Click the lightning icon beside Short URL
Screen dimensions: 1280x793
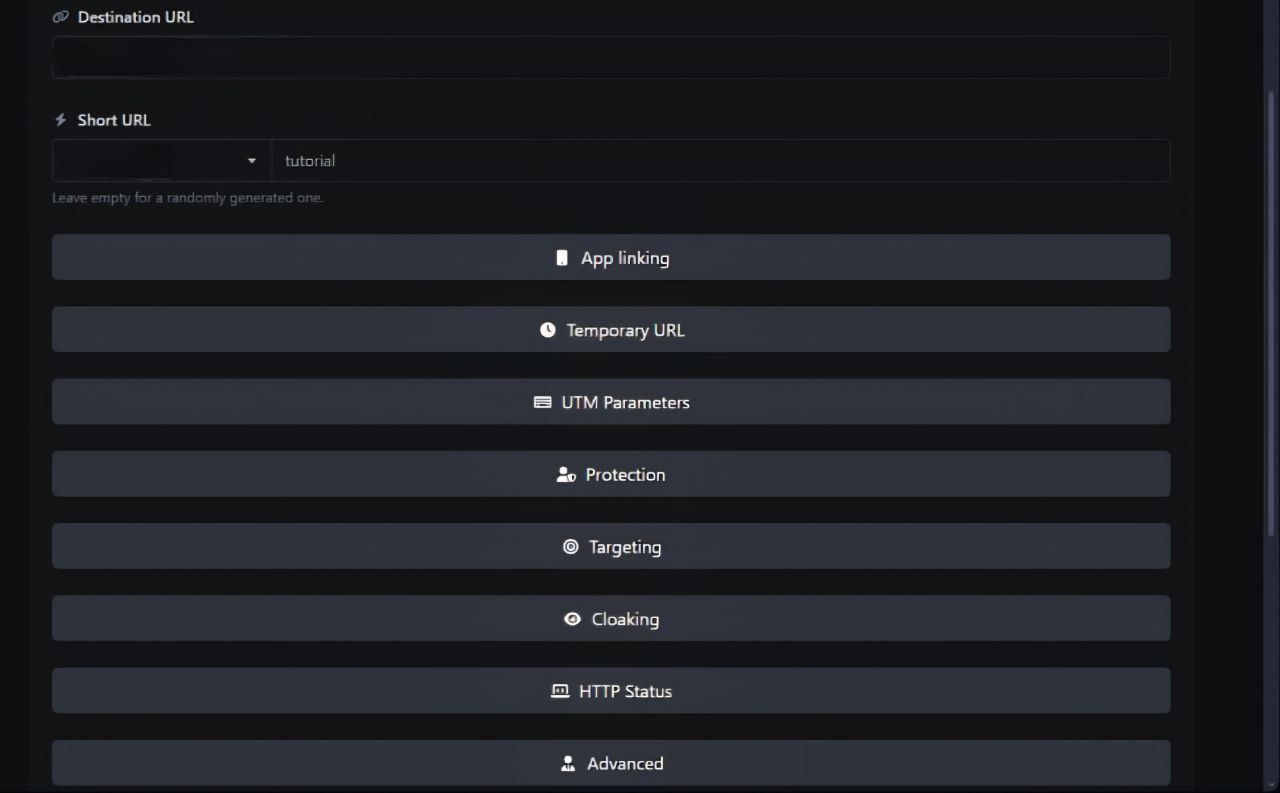(59, 119)
